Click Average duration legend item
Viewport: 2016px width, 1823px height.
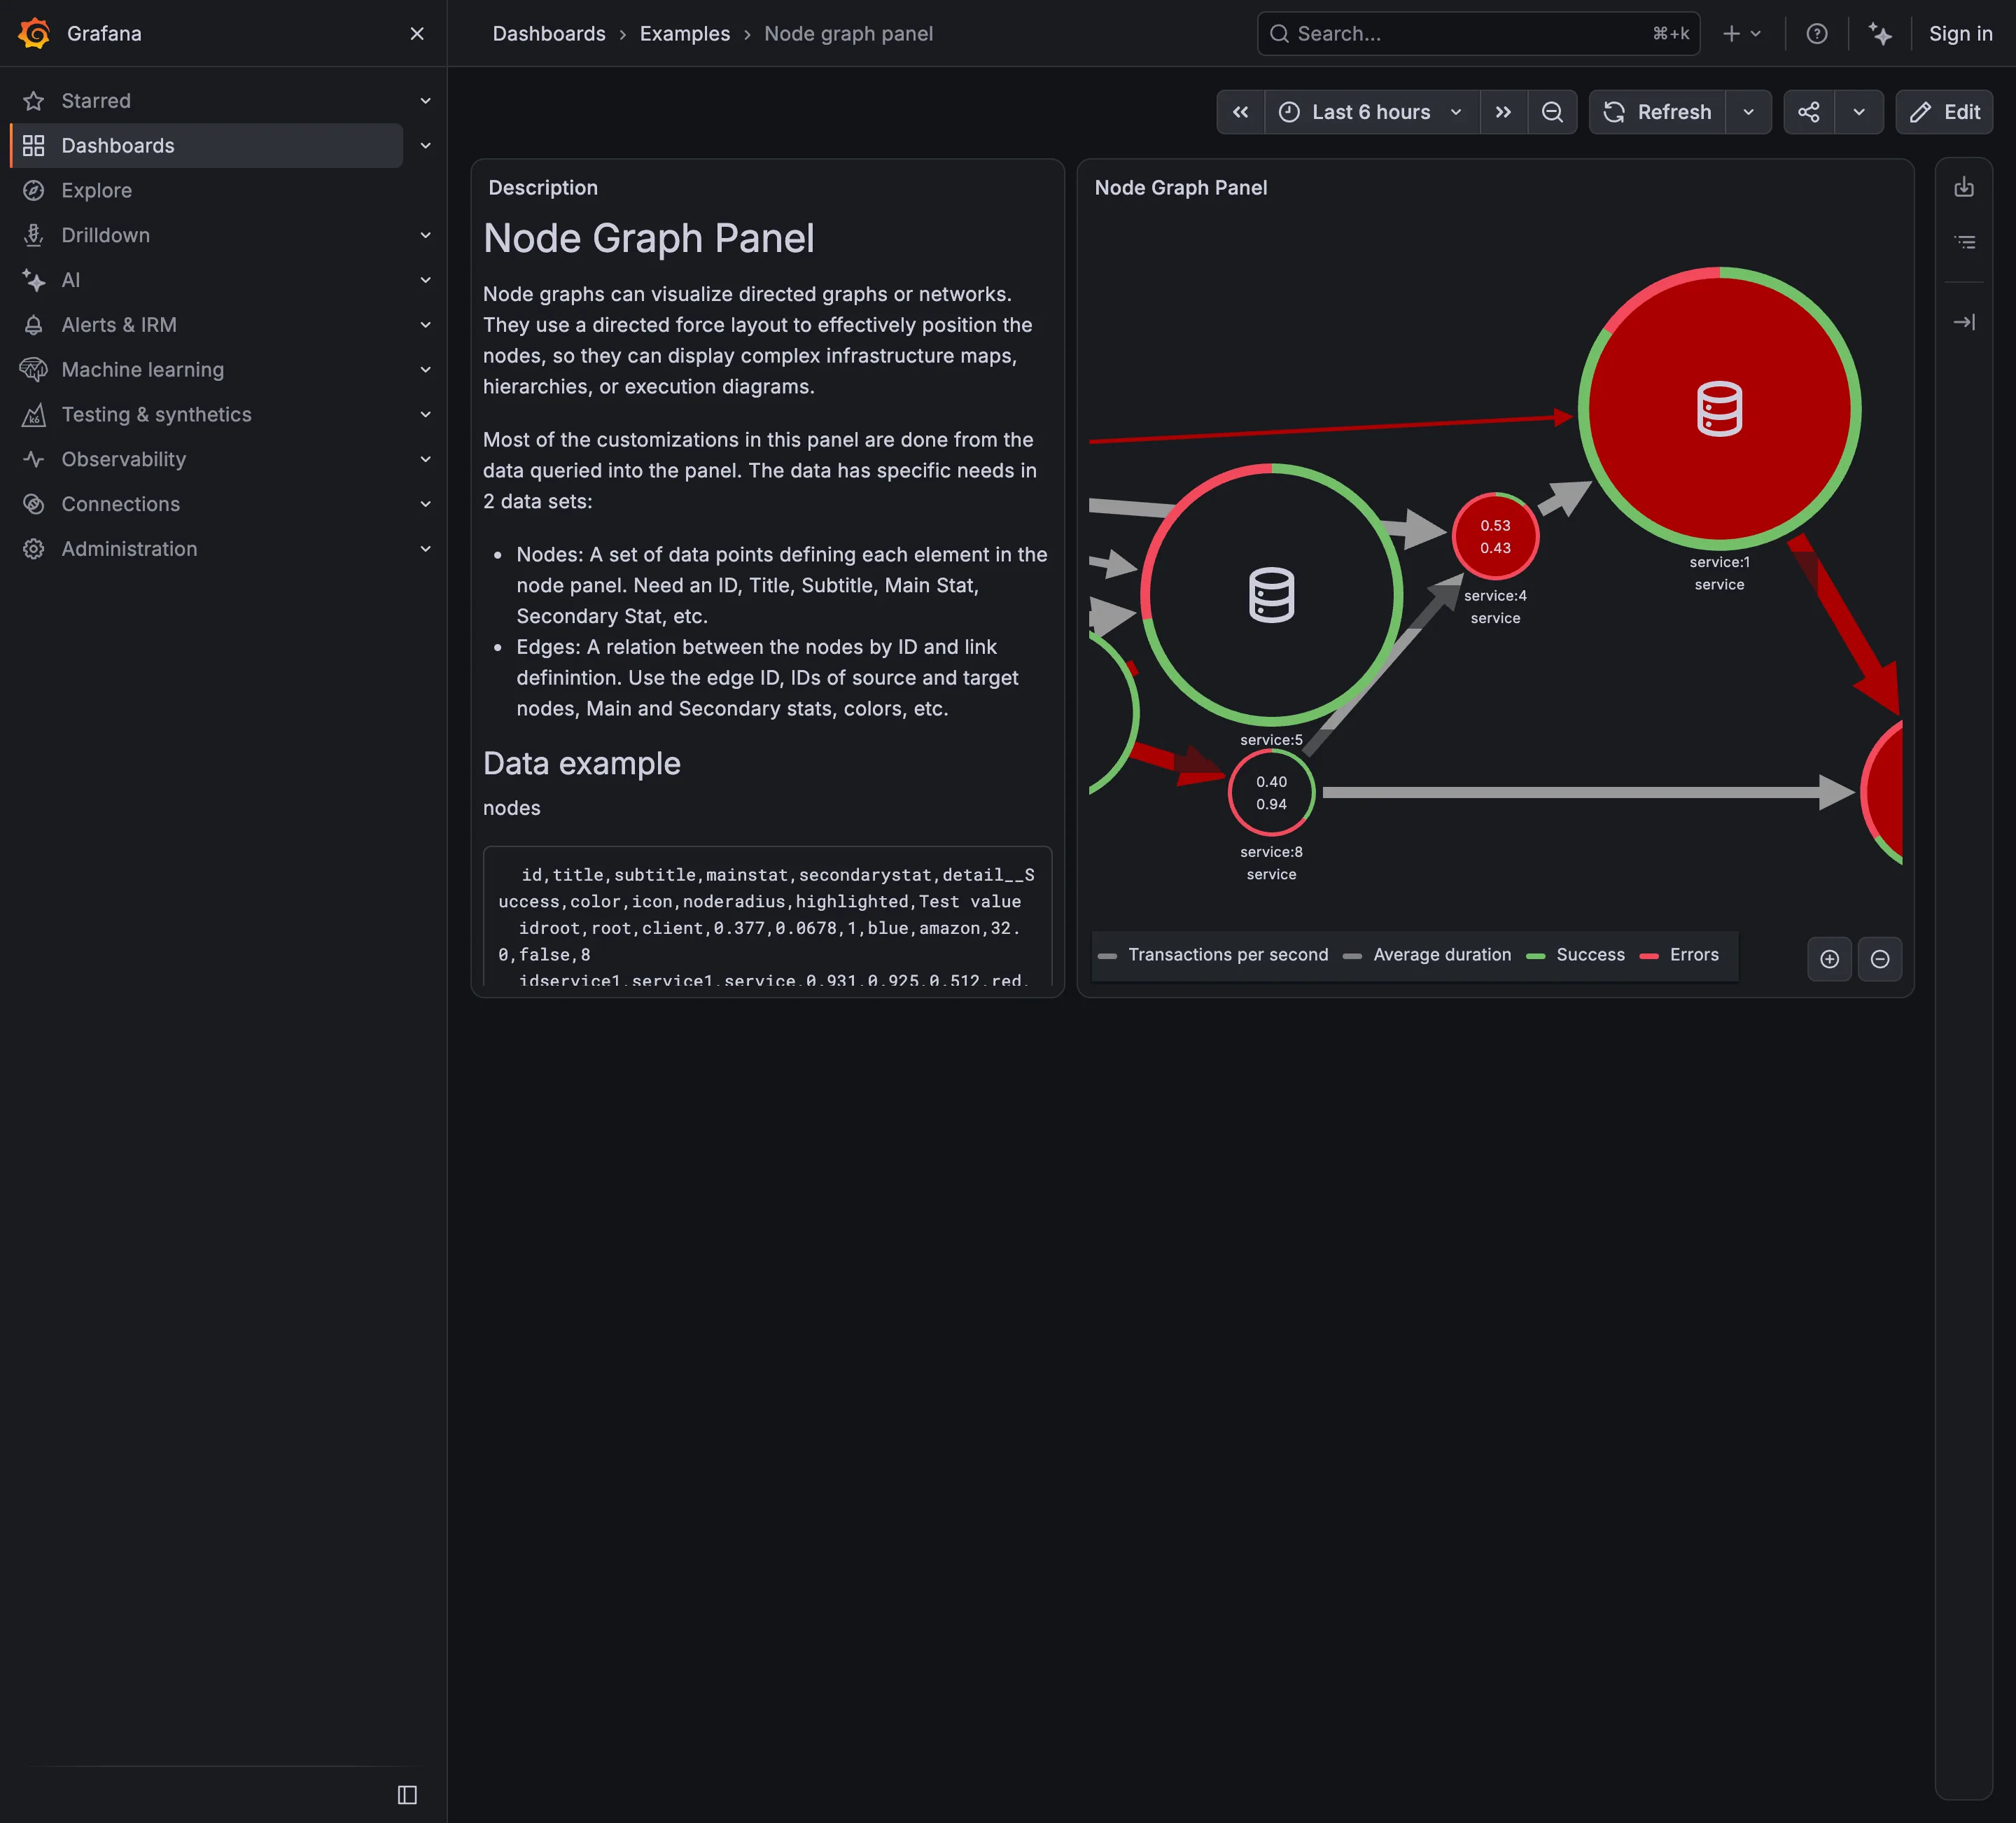pos(1427,955)
